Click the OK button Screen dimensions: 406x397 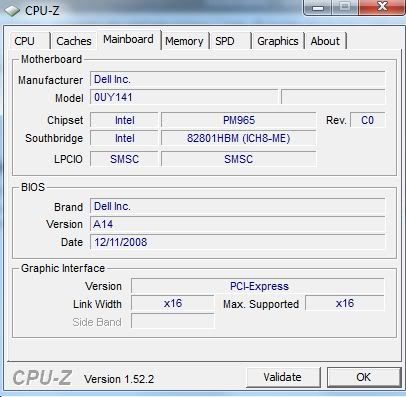click(364, 377)
